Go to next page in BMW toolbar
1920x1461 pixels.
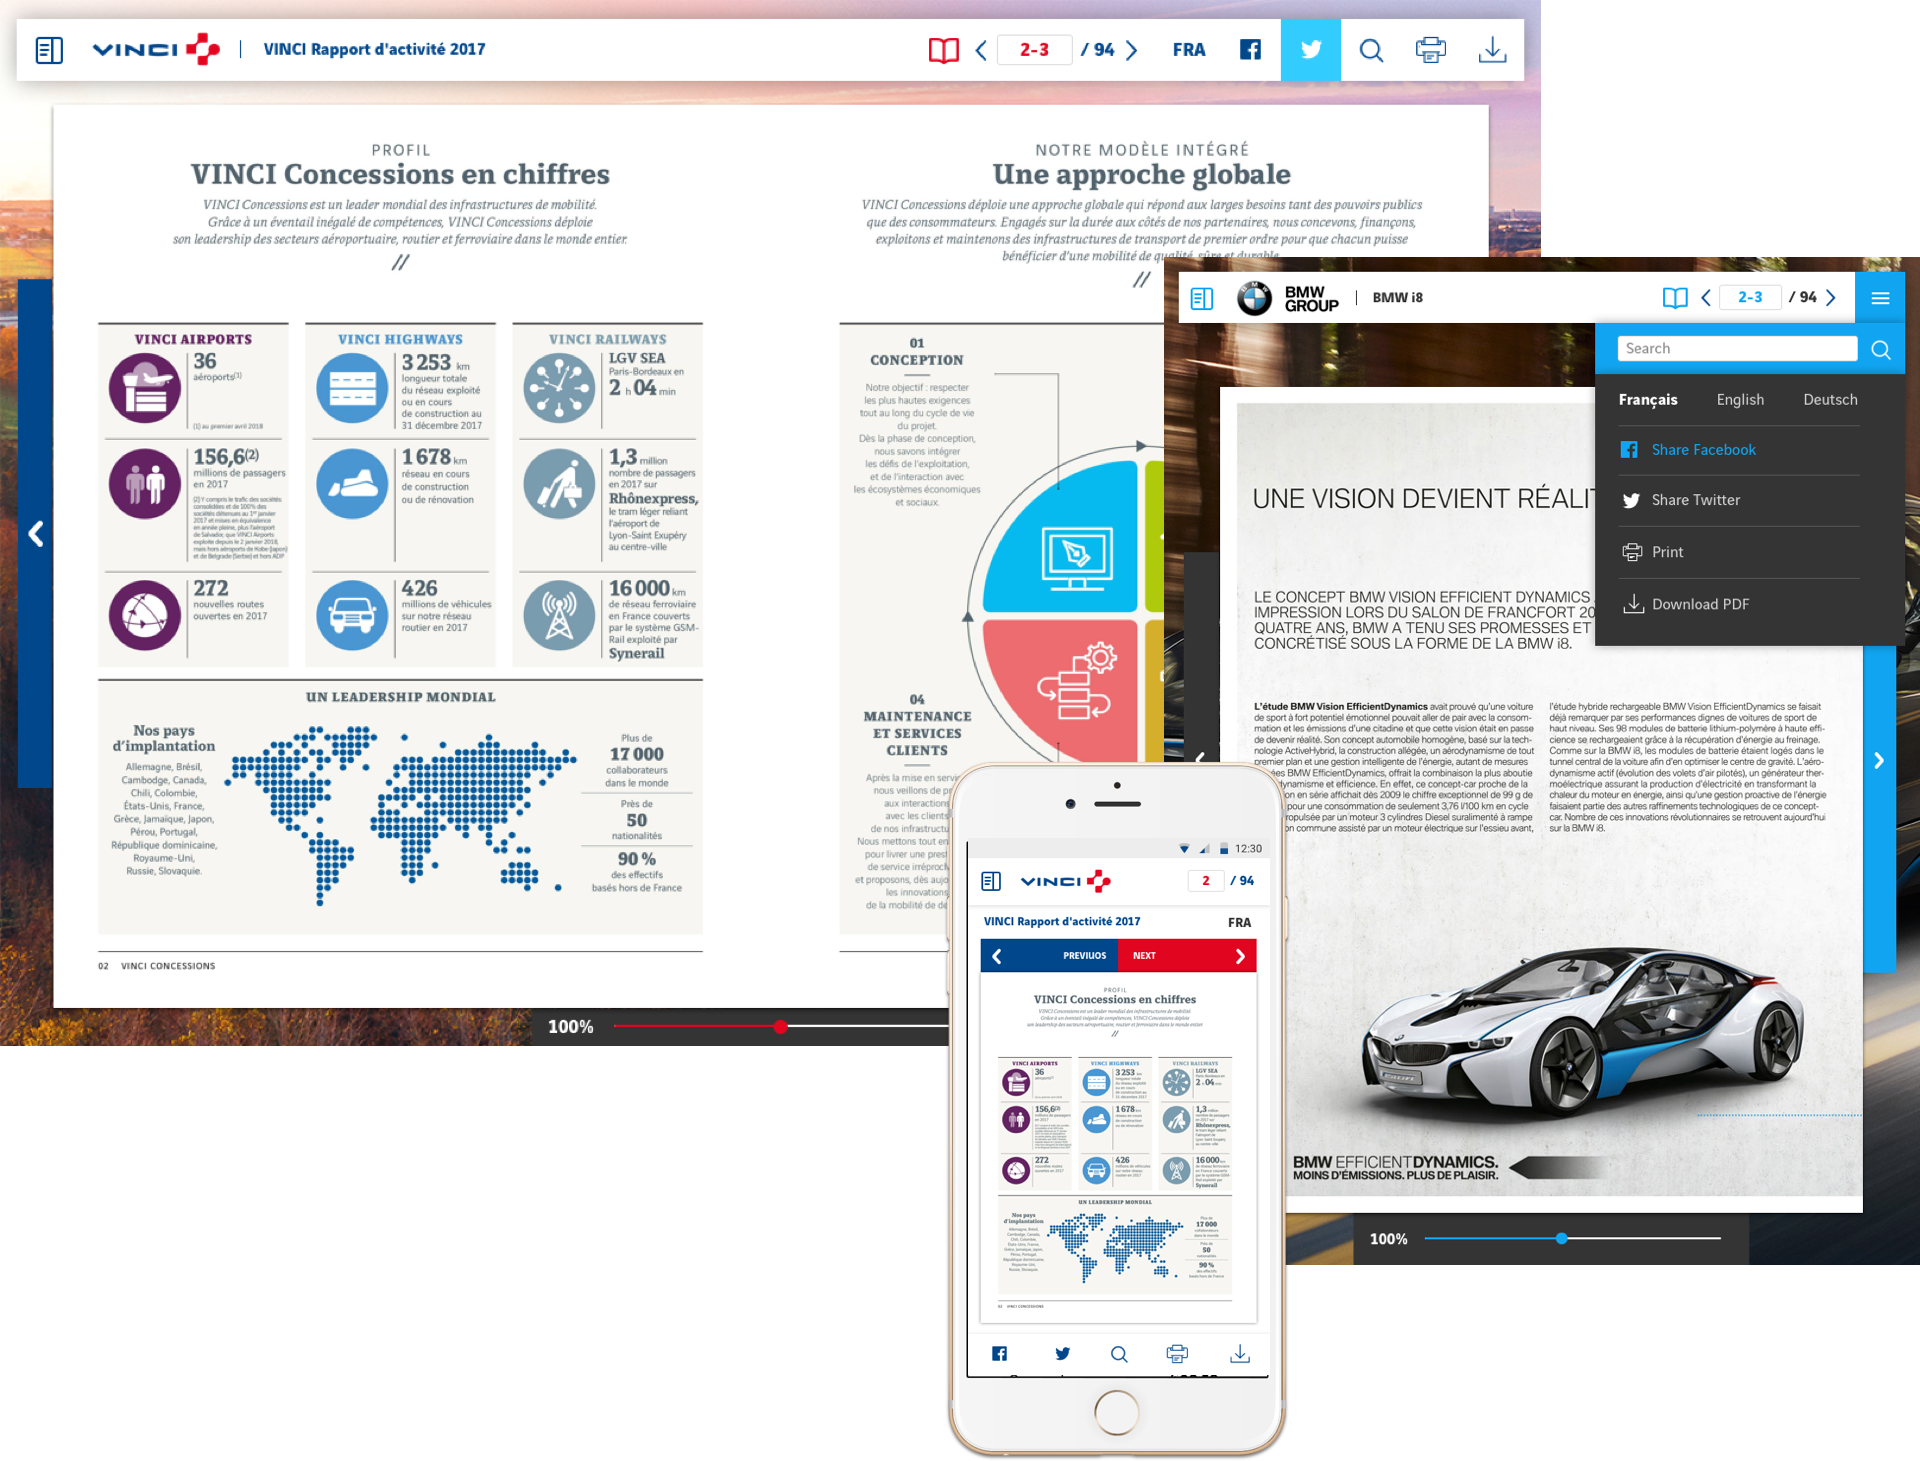(1831, 298)
